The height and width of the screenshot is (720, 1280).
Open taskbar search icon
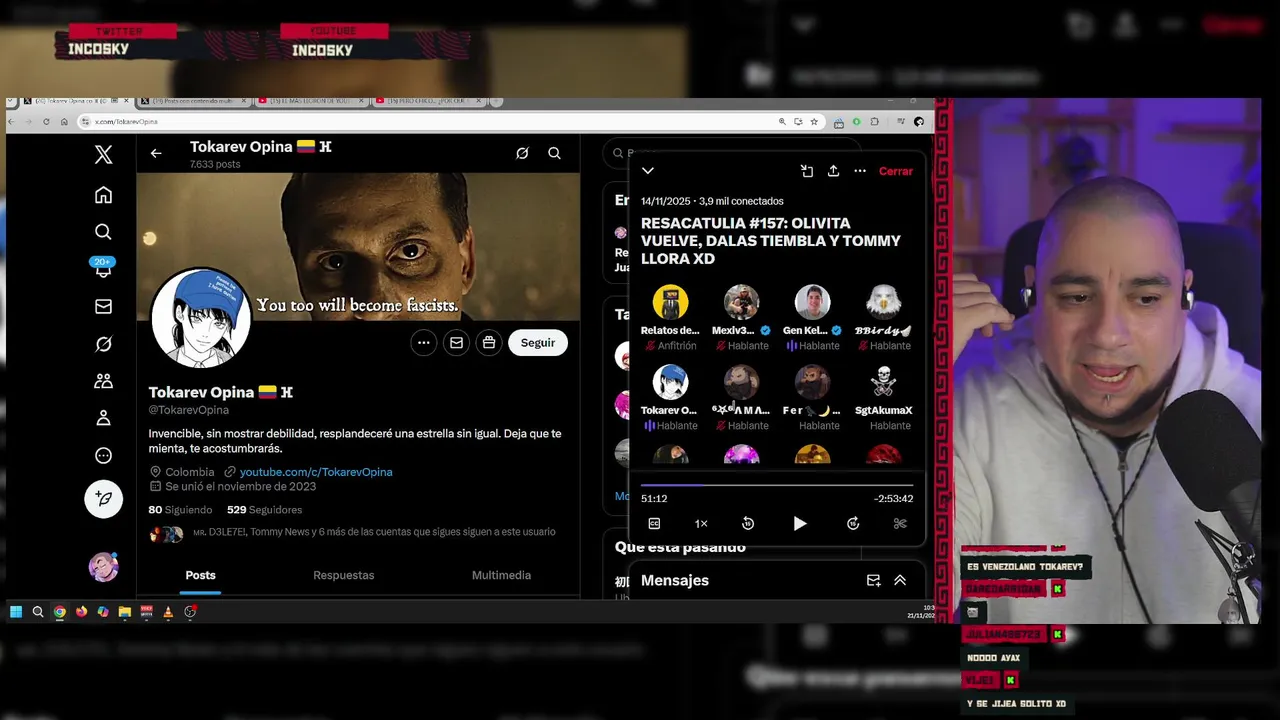[38, 612]
